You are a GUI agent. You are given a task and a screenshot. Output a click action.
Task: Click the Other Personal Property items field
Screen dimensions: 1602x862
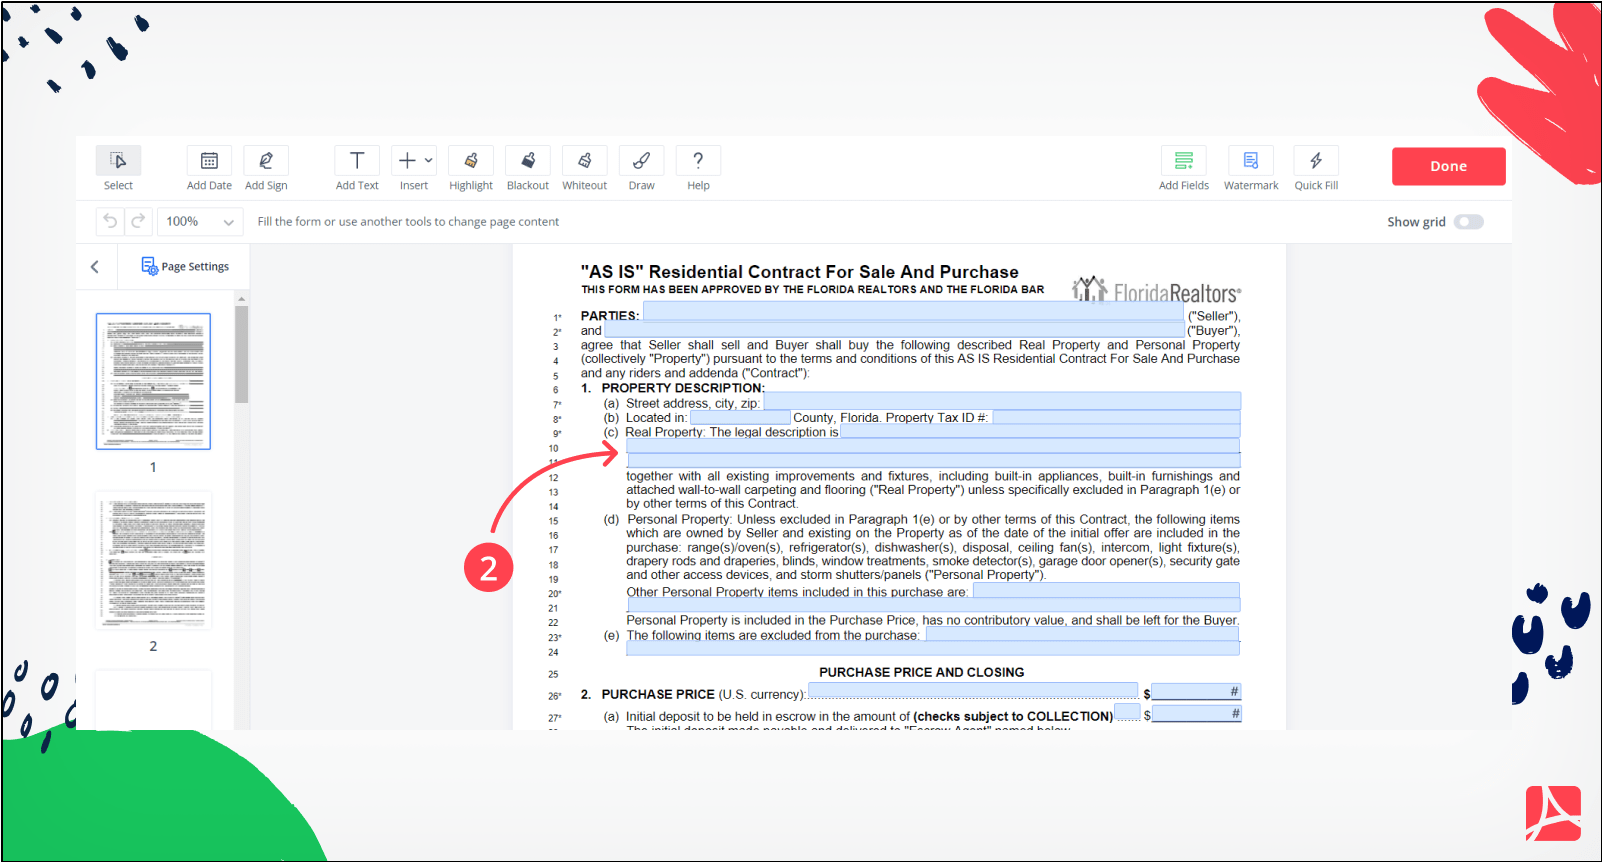pyautogui.click(x=1106, y=590)
